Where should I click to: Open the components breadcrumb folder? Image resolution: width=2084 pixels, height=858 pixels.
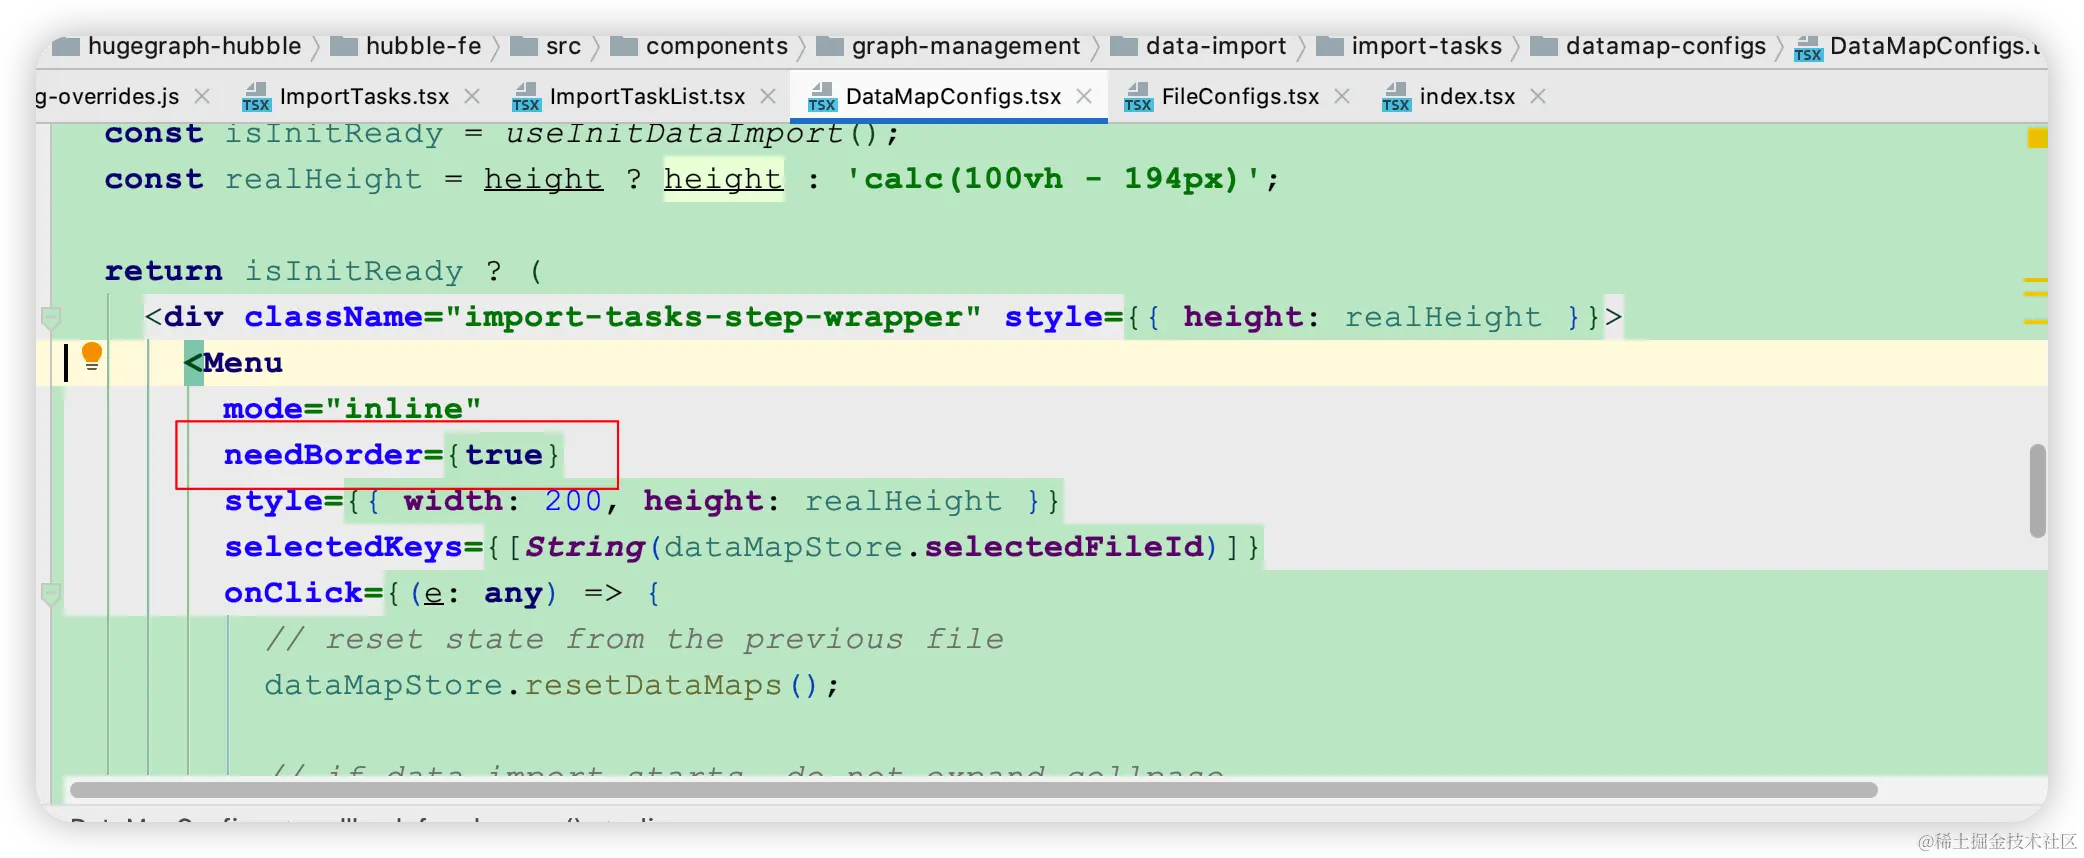pyautogui.click(x=699, y=46)
